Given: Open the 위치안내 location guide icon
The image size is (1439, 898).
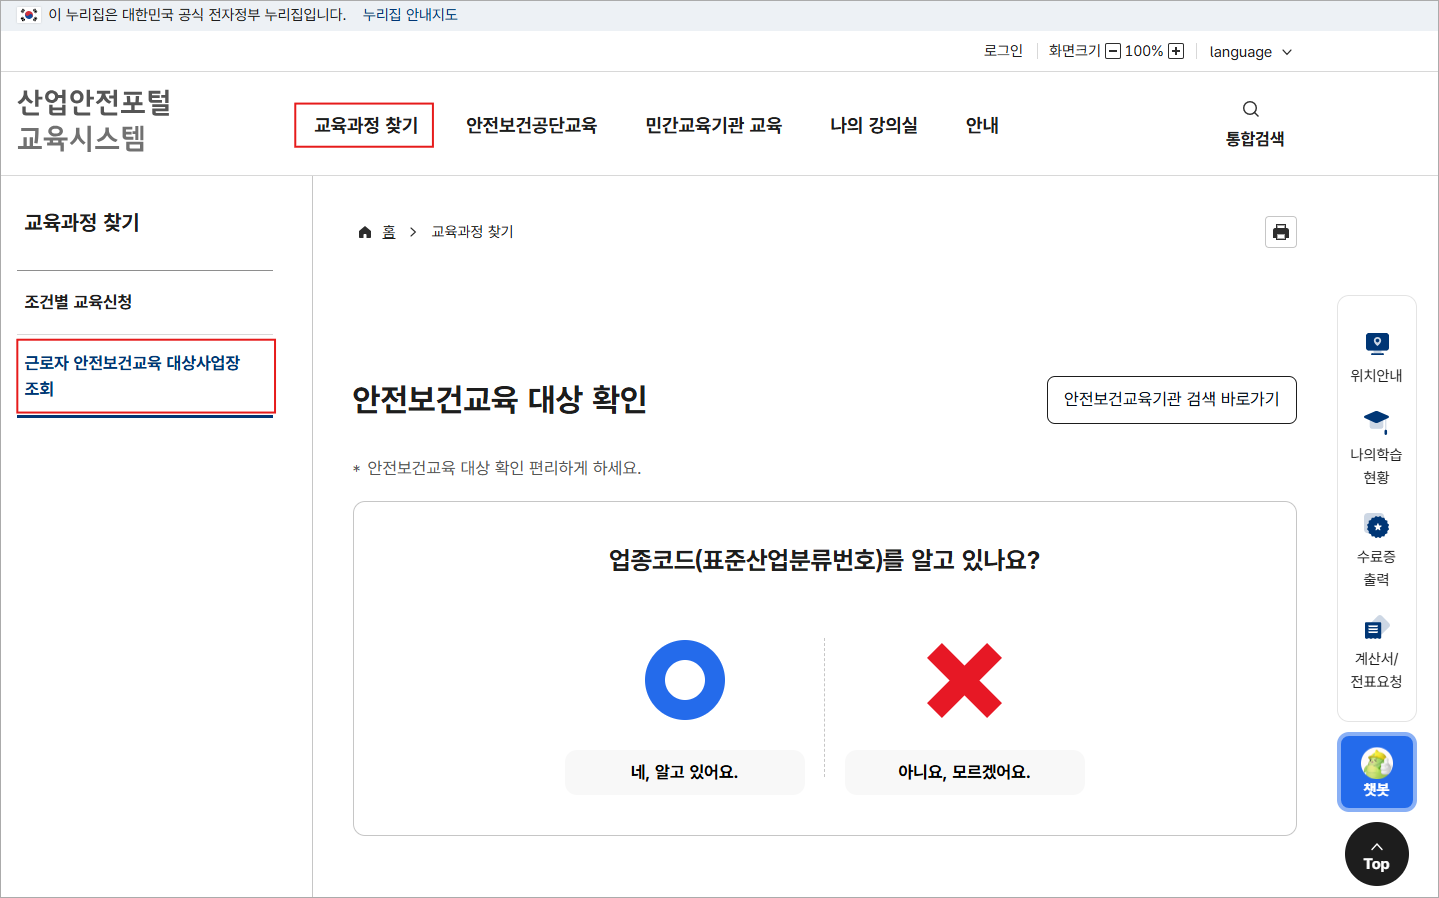Looking at the screenshot, I should coord(1376,344).
